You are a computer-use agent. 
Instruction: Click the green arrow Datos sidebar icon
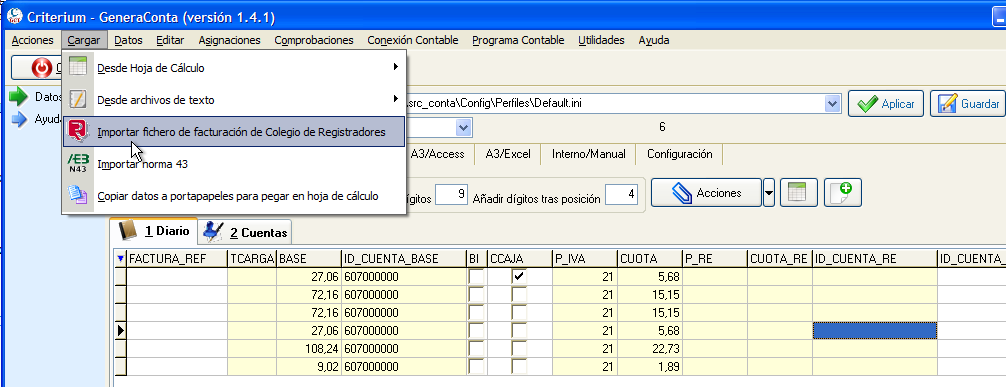[19, 97]
